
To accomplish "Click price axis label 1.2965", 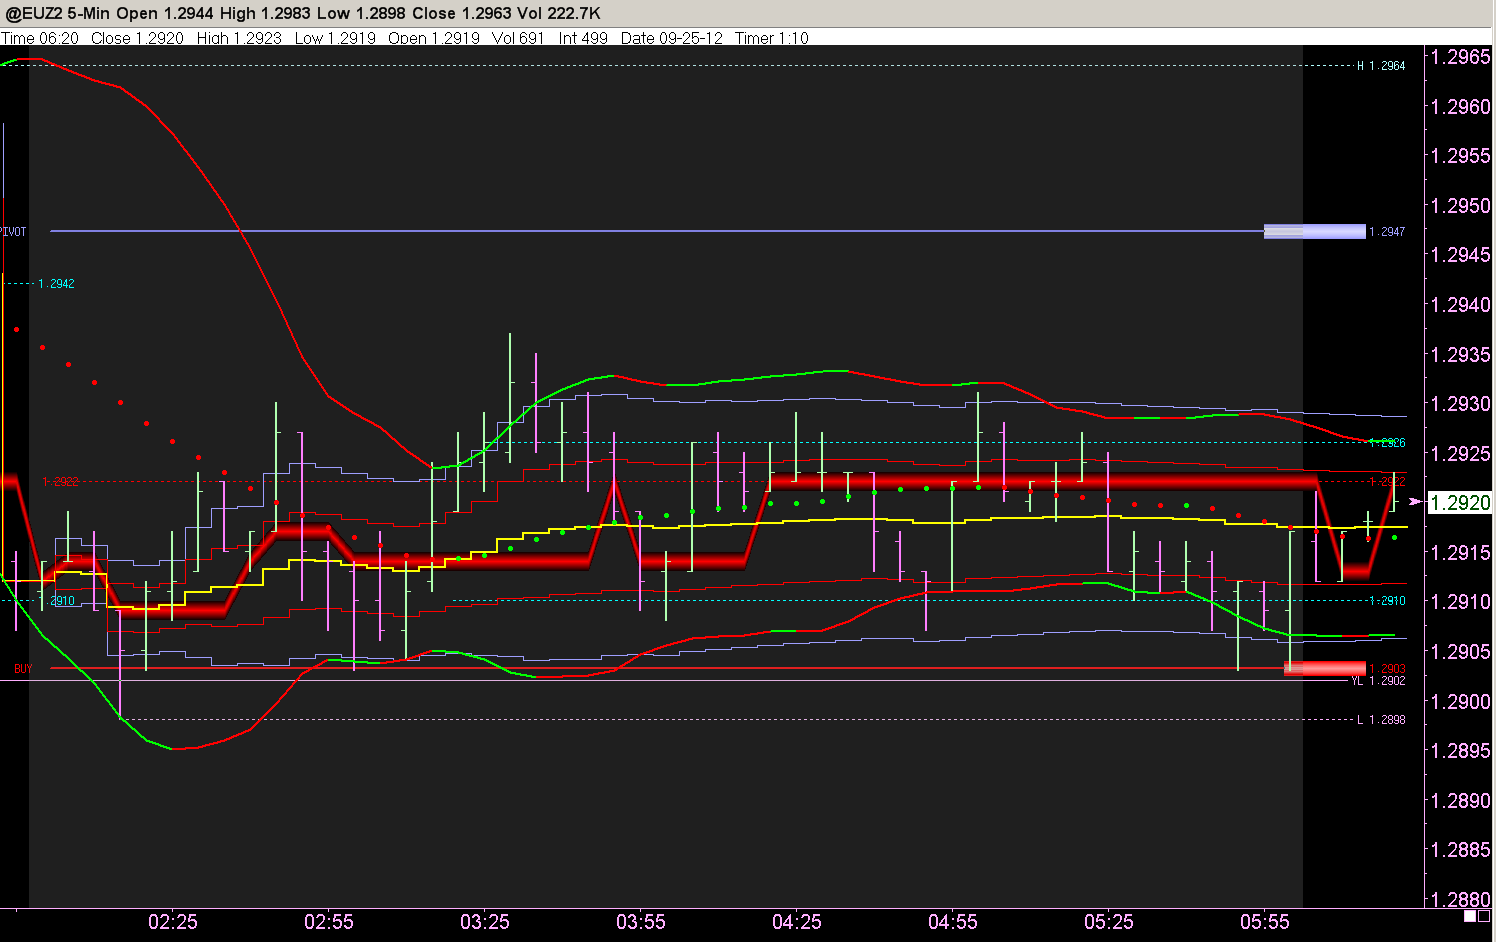I will 1461,56.
